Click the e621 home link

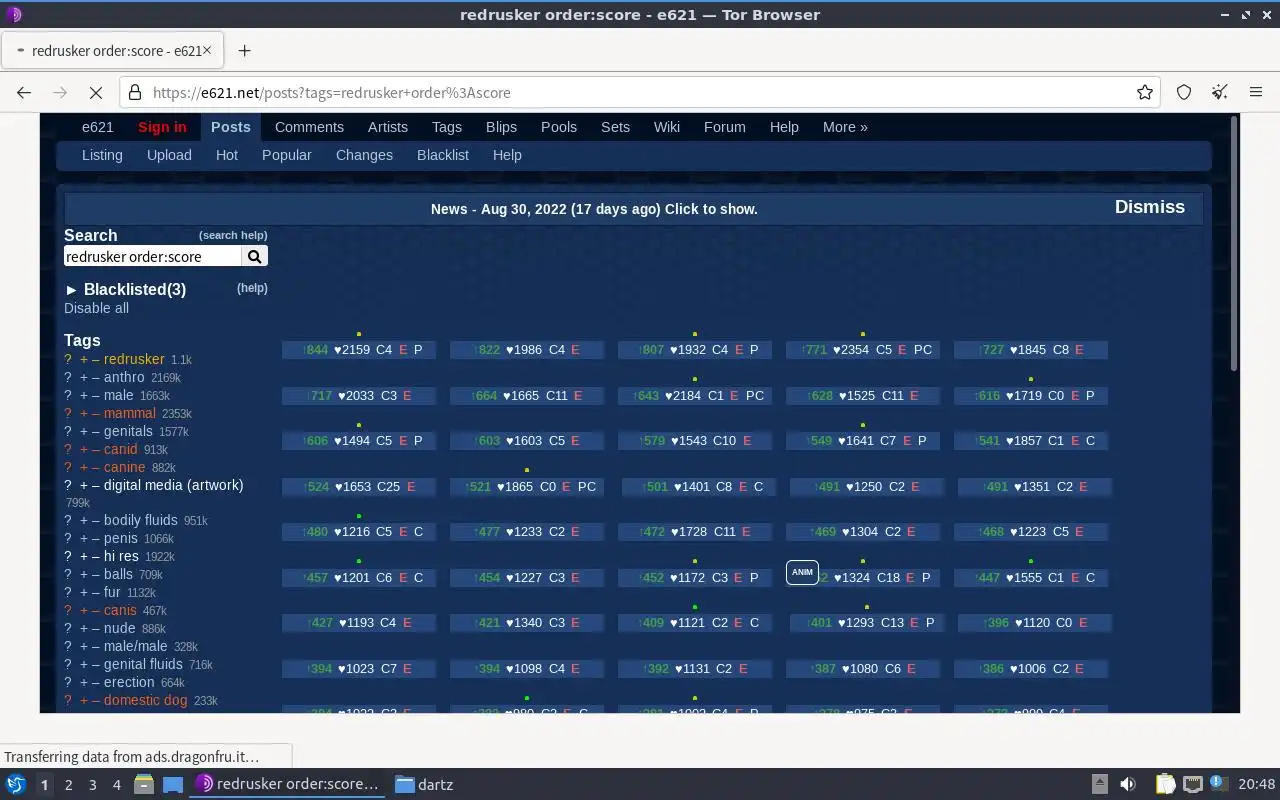[x=98, y=127]
